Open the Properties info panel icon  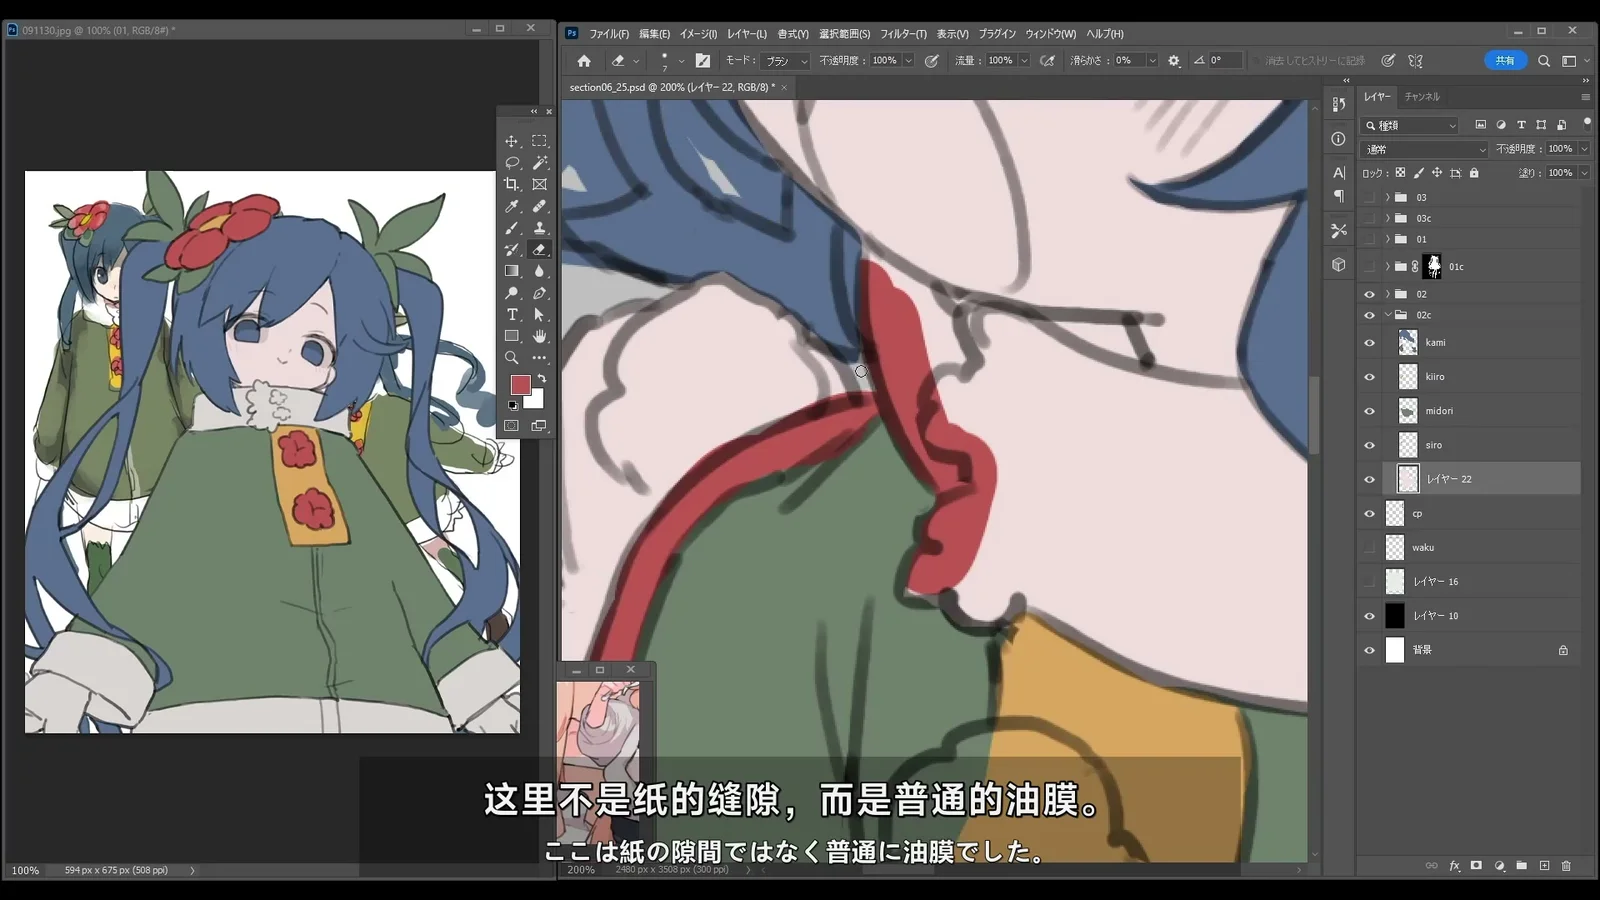tap(1339, 139)
